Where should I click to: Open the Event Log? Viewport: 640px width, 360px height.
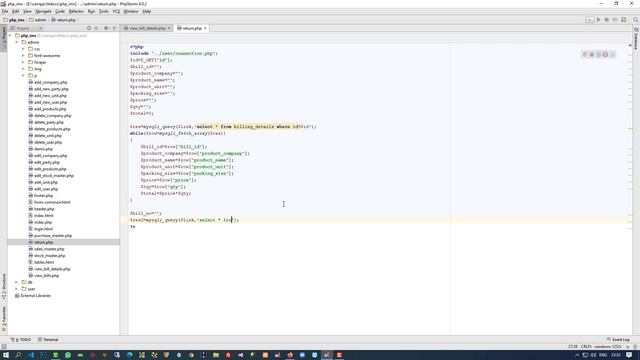click(x=618, y=340)
